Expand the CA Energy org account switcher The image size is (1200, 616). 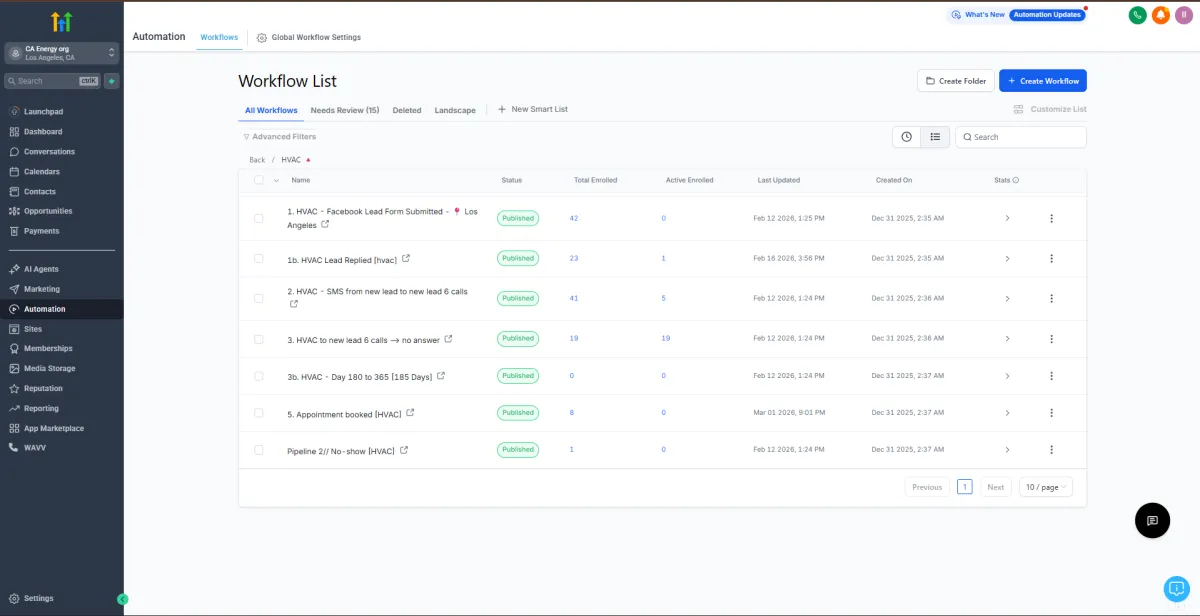point(61,53)
